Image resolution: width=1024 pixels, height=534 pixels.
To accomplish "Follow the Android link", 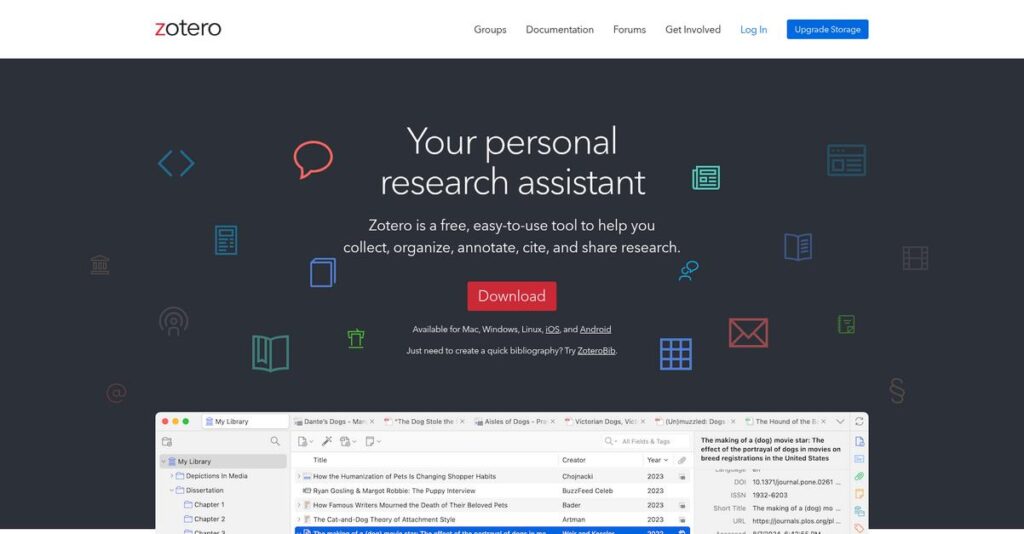I will click(x=596, y=330).
